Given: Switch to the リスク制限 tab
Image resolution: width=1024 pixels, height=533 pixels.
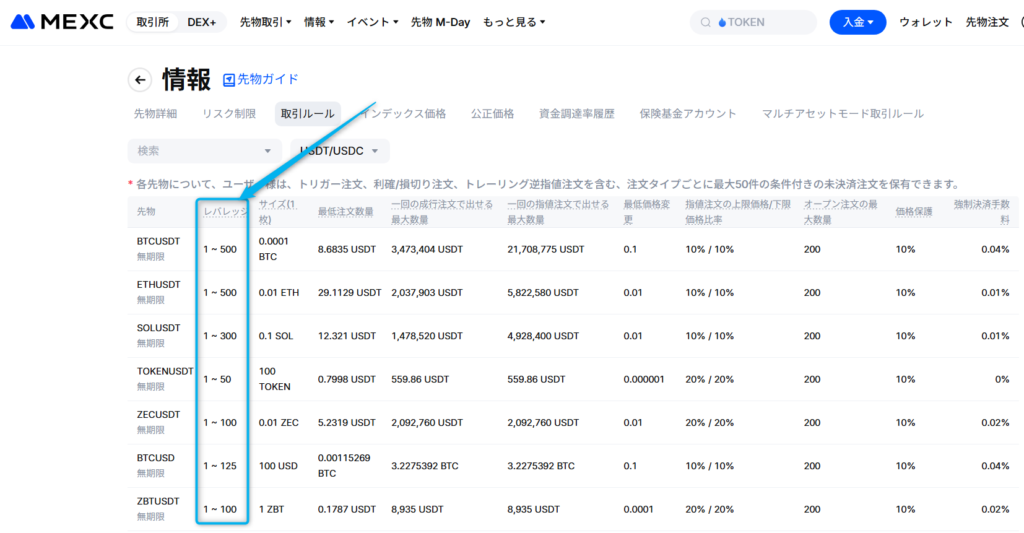Looking at the screenshot, I should tap(229, 114).
